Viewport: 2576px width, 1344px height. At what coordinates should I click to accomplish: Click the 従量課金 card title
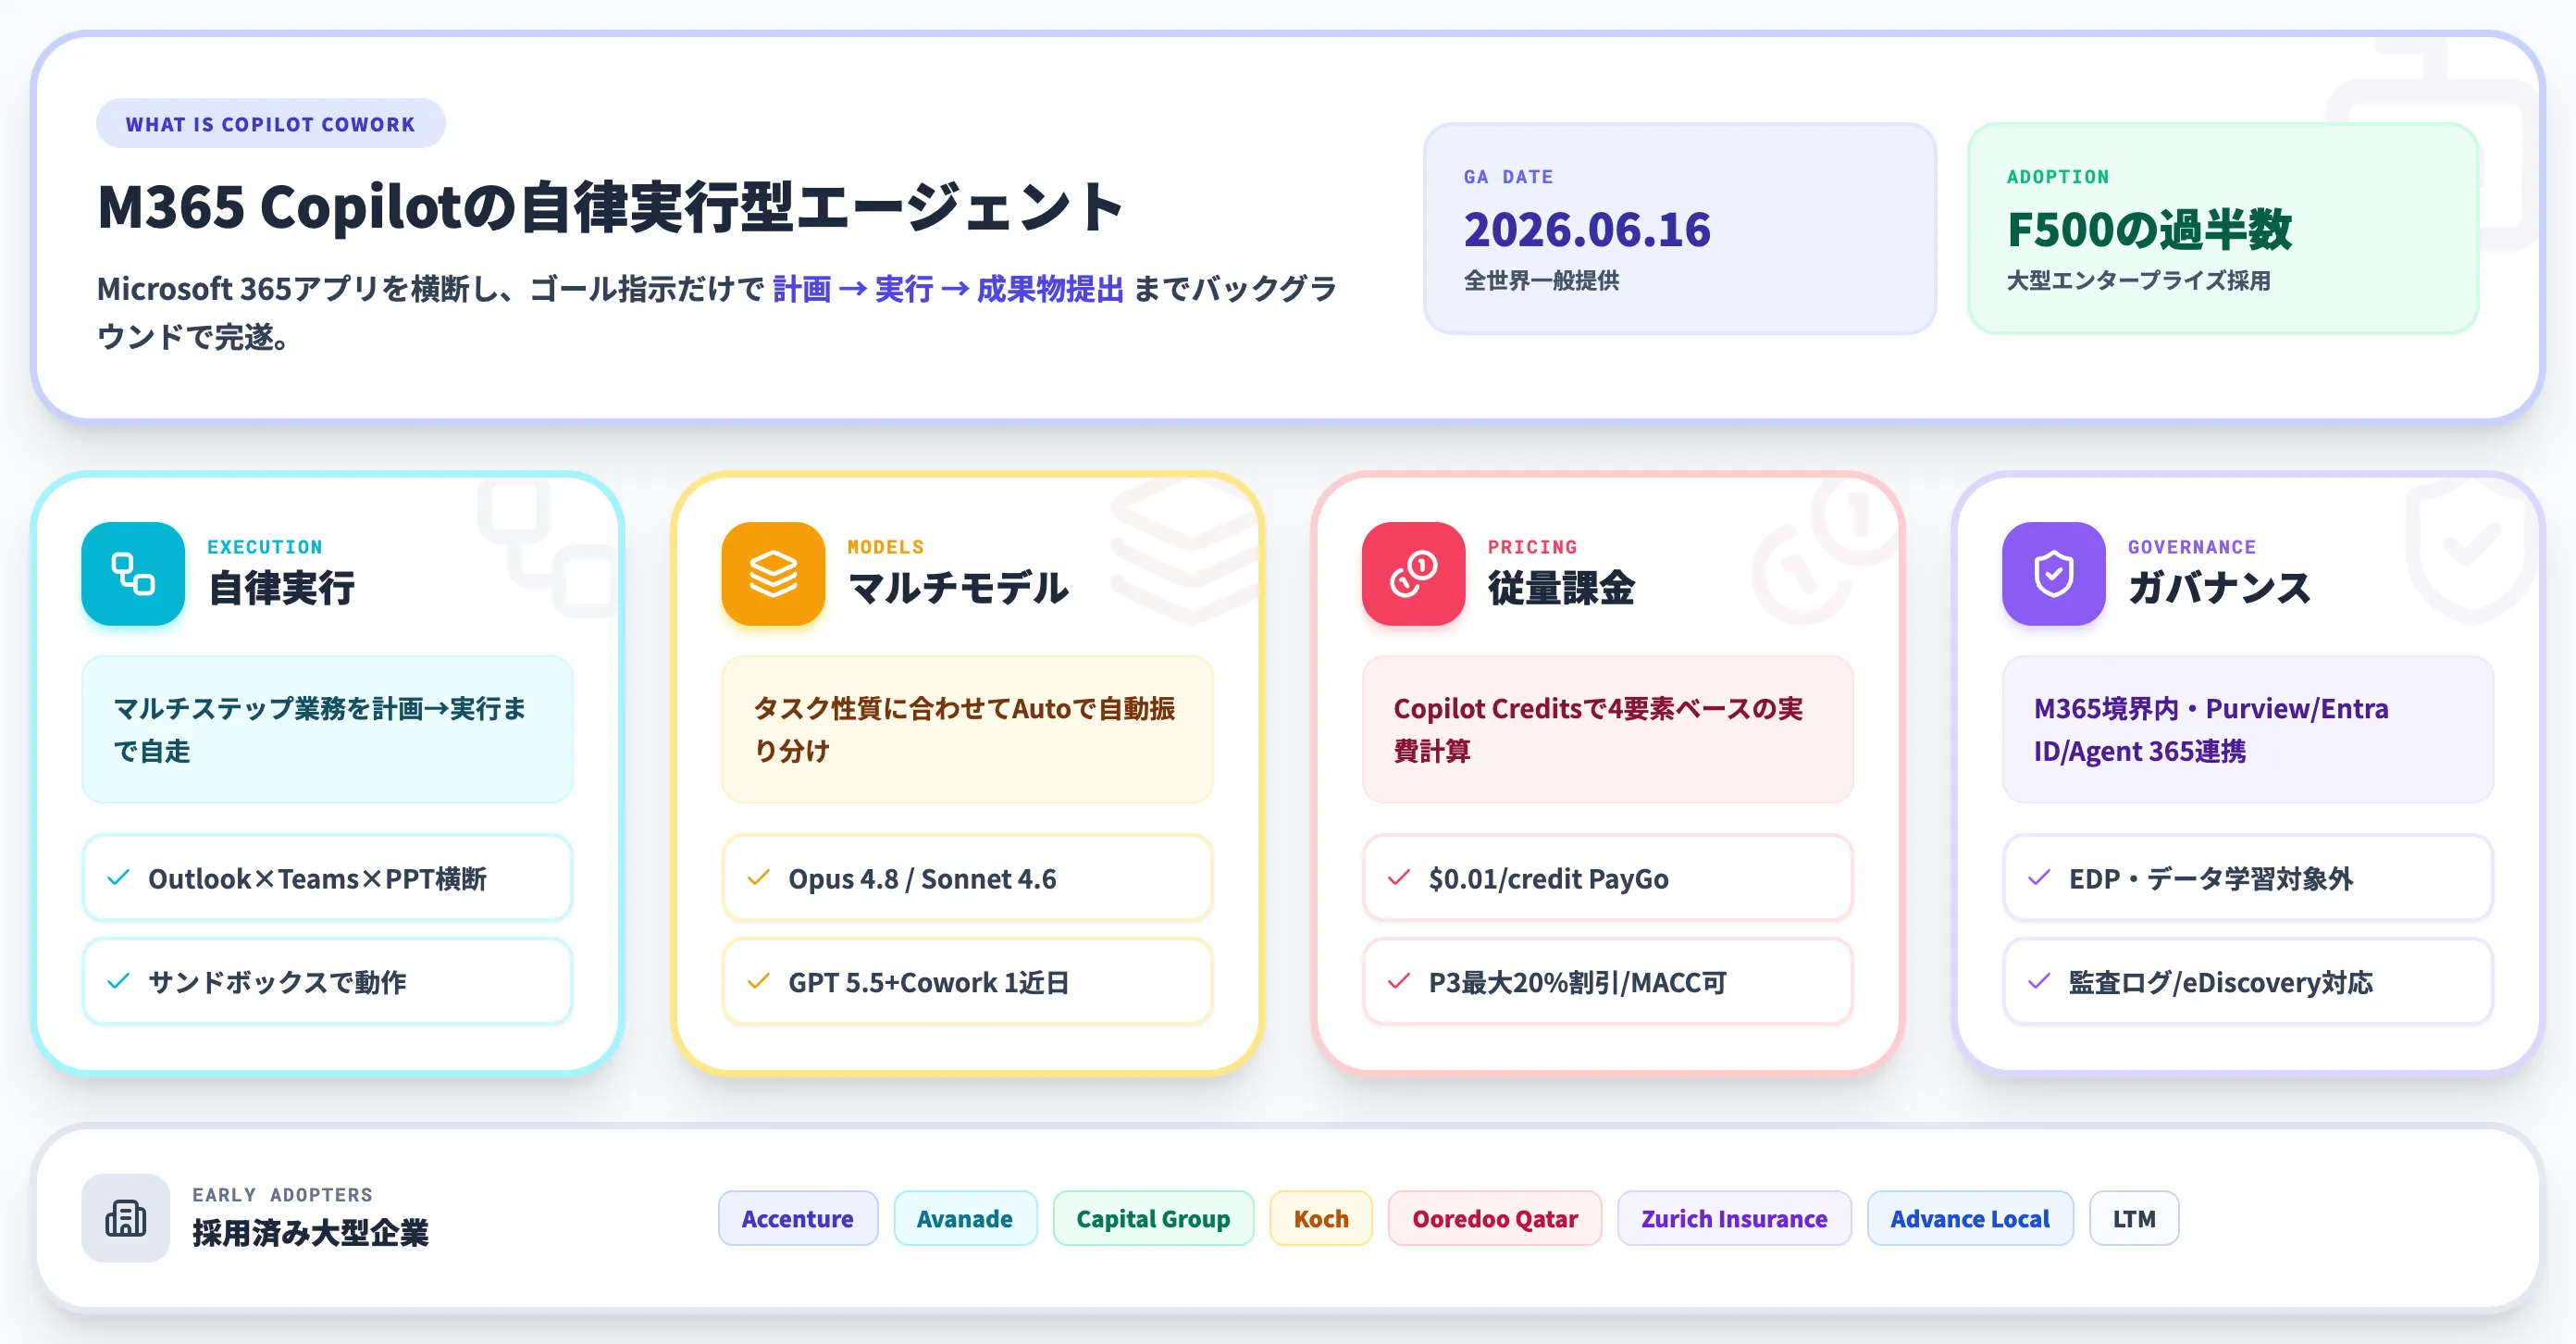[1561, 587]
